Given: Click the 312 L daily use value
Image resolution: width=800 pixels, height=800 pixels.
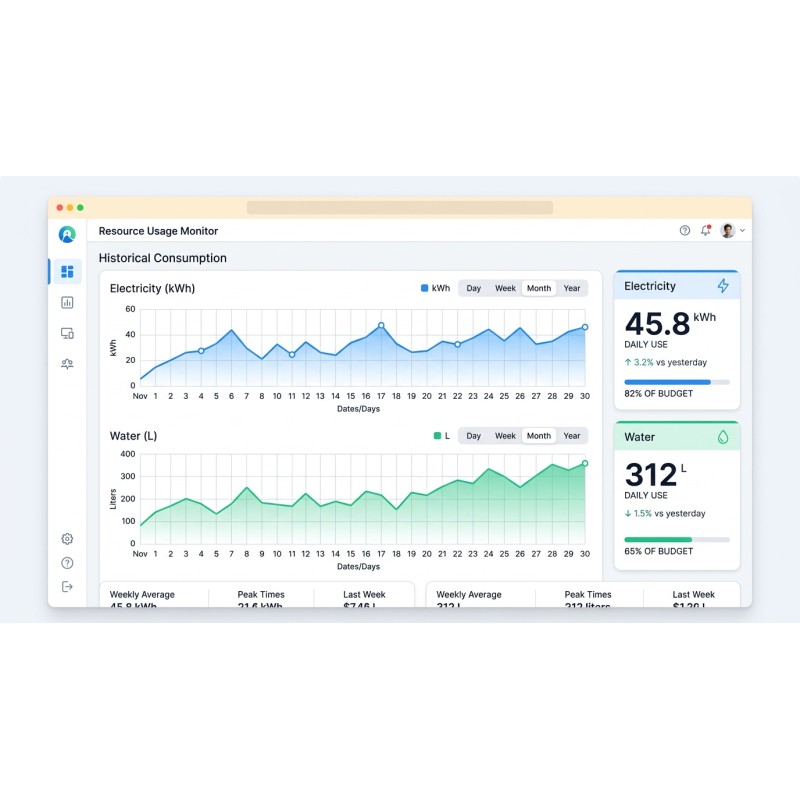Looking at the screenshot, I should click(x=656, y=474).
